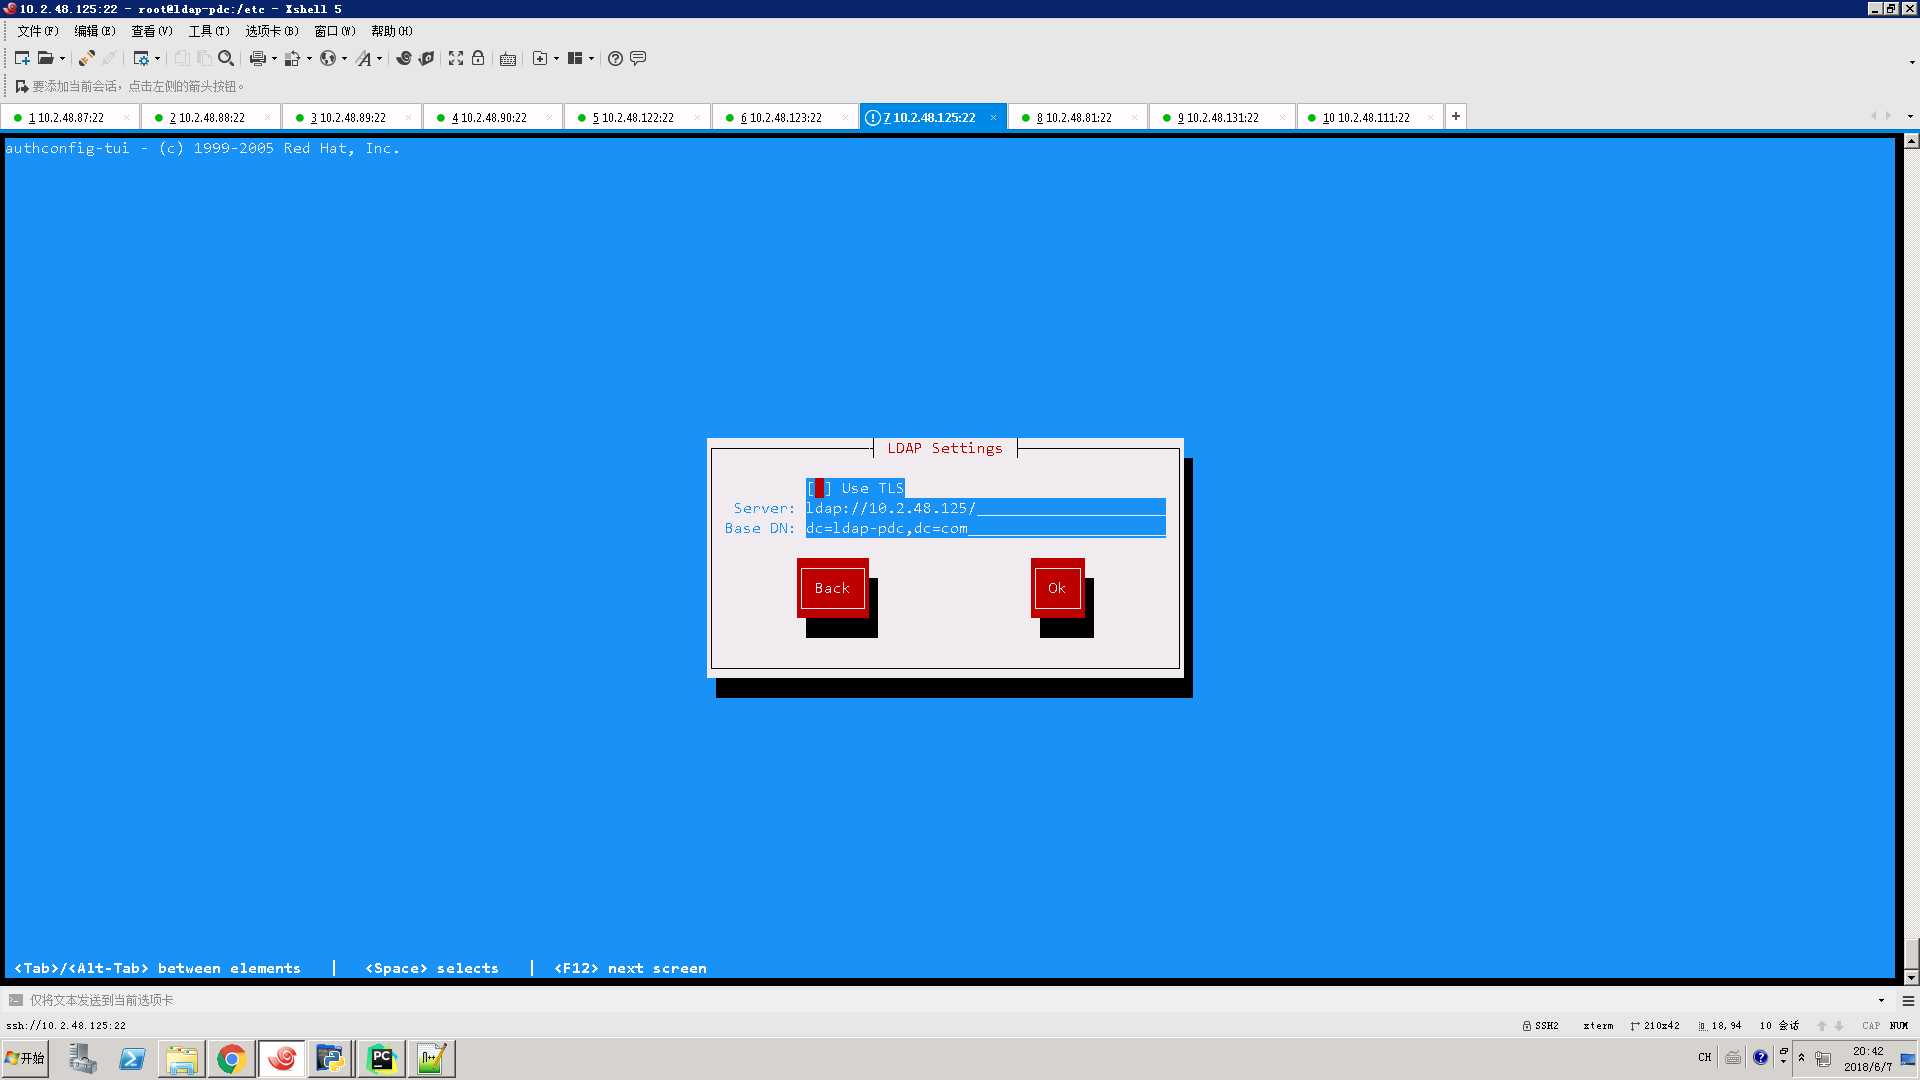Screen dimensions: 1920x1080
Task: Click the globe encoding icon
Action: click(328, 59)
